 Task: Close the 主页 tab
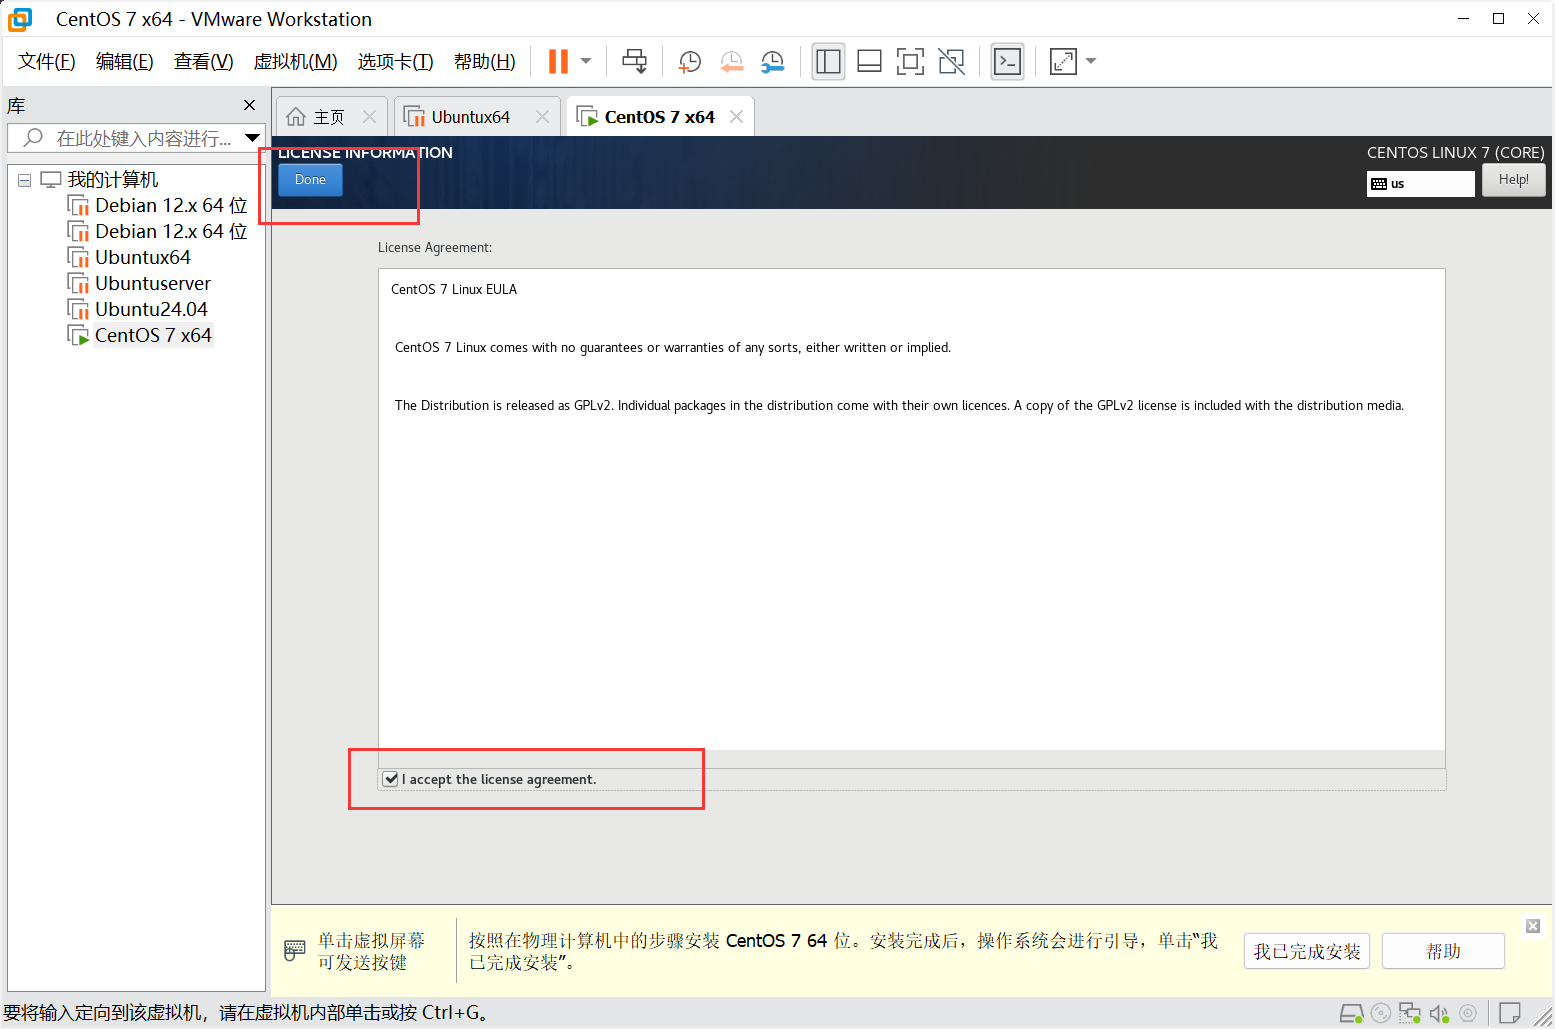click(369, 117)
